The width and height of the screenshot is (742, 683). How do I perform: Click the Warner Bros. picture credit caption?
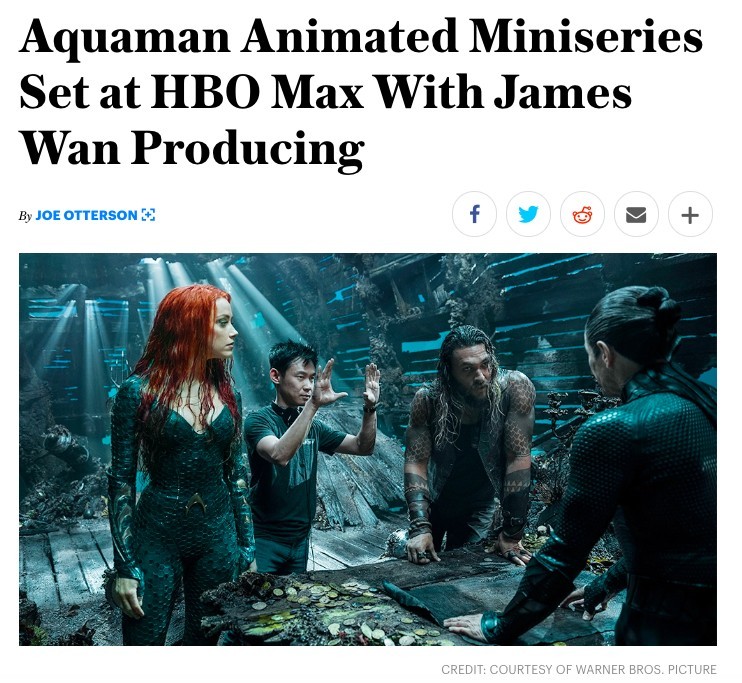[x=579, y=670]
